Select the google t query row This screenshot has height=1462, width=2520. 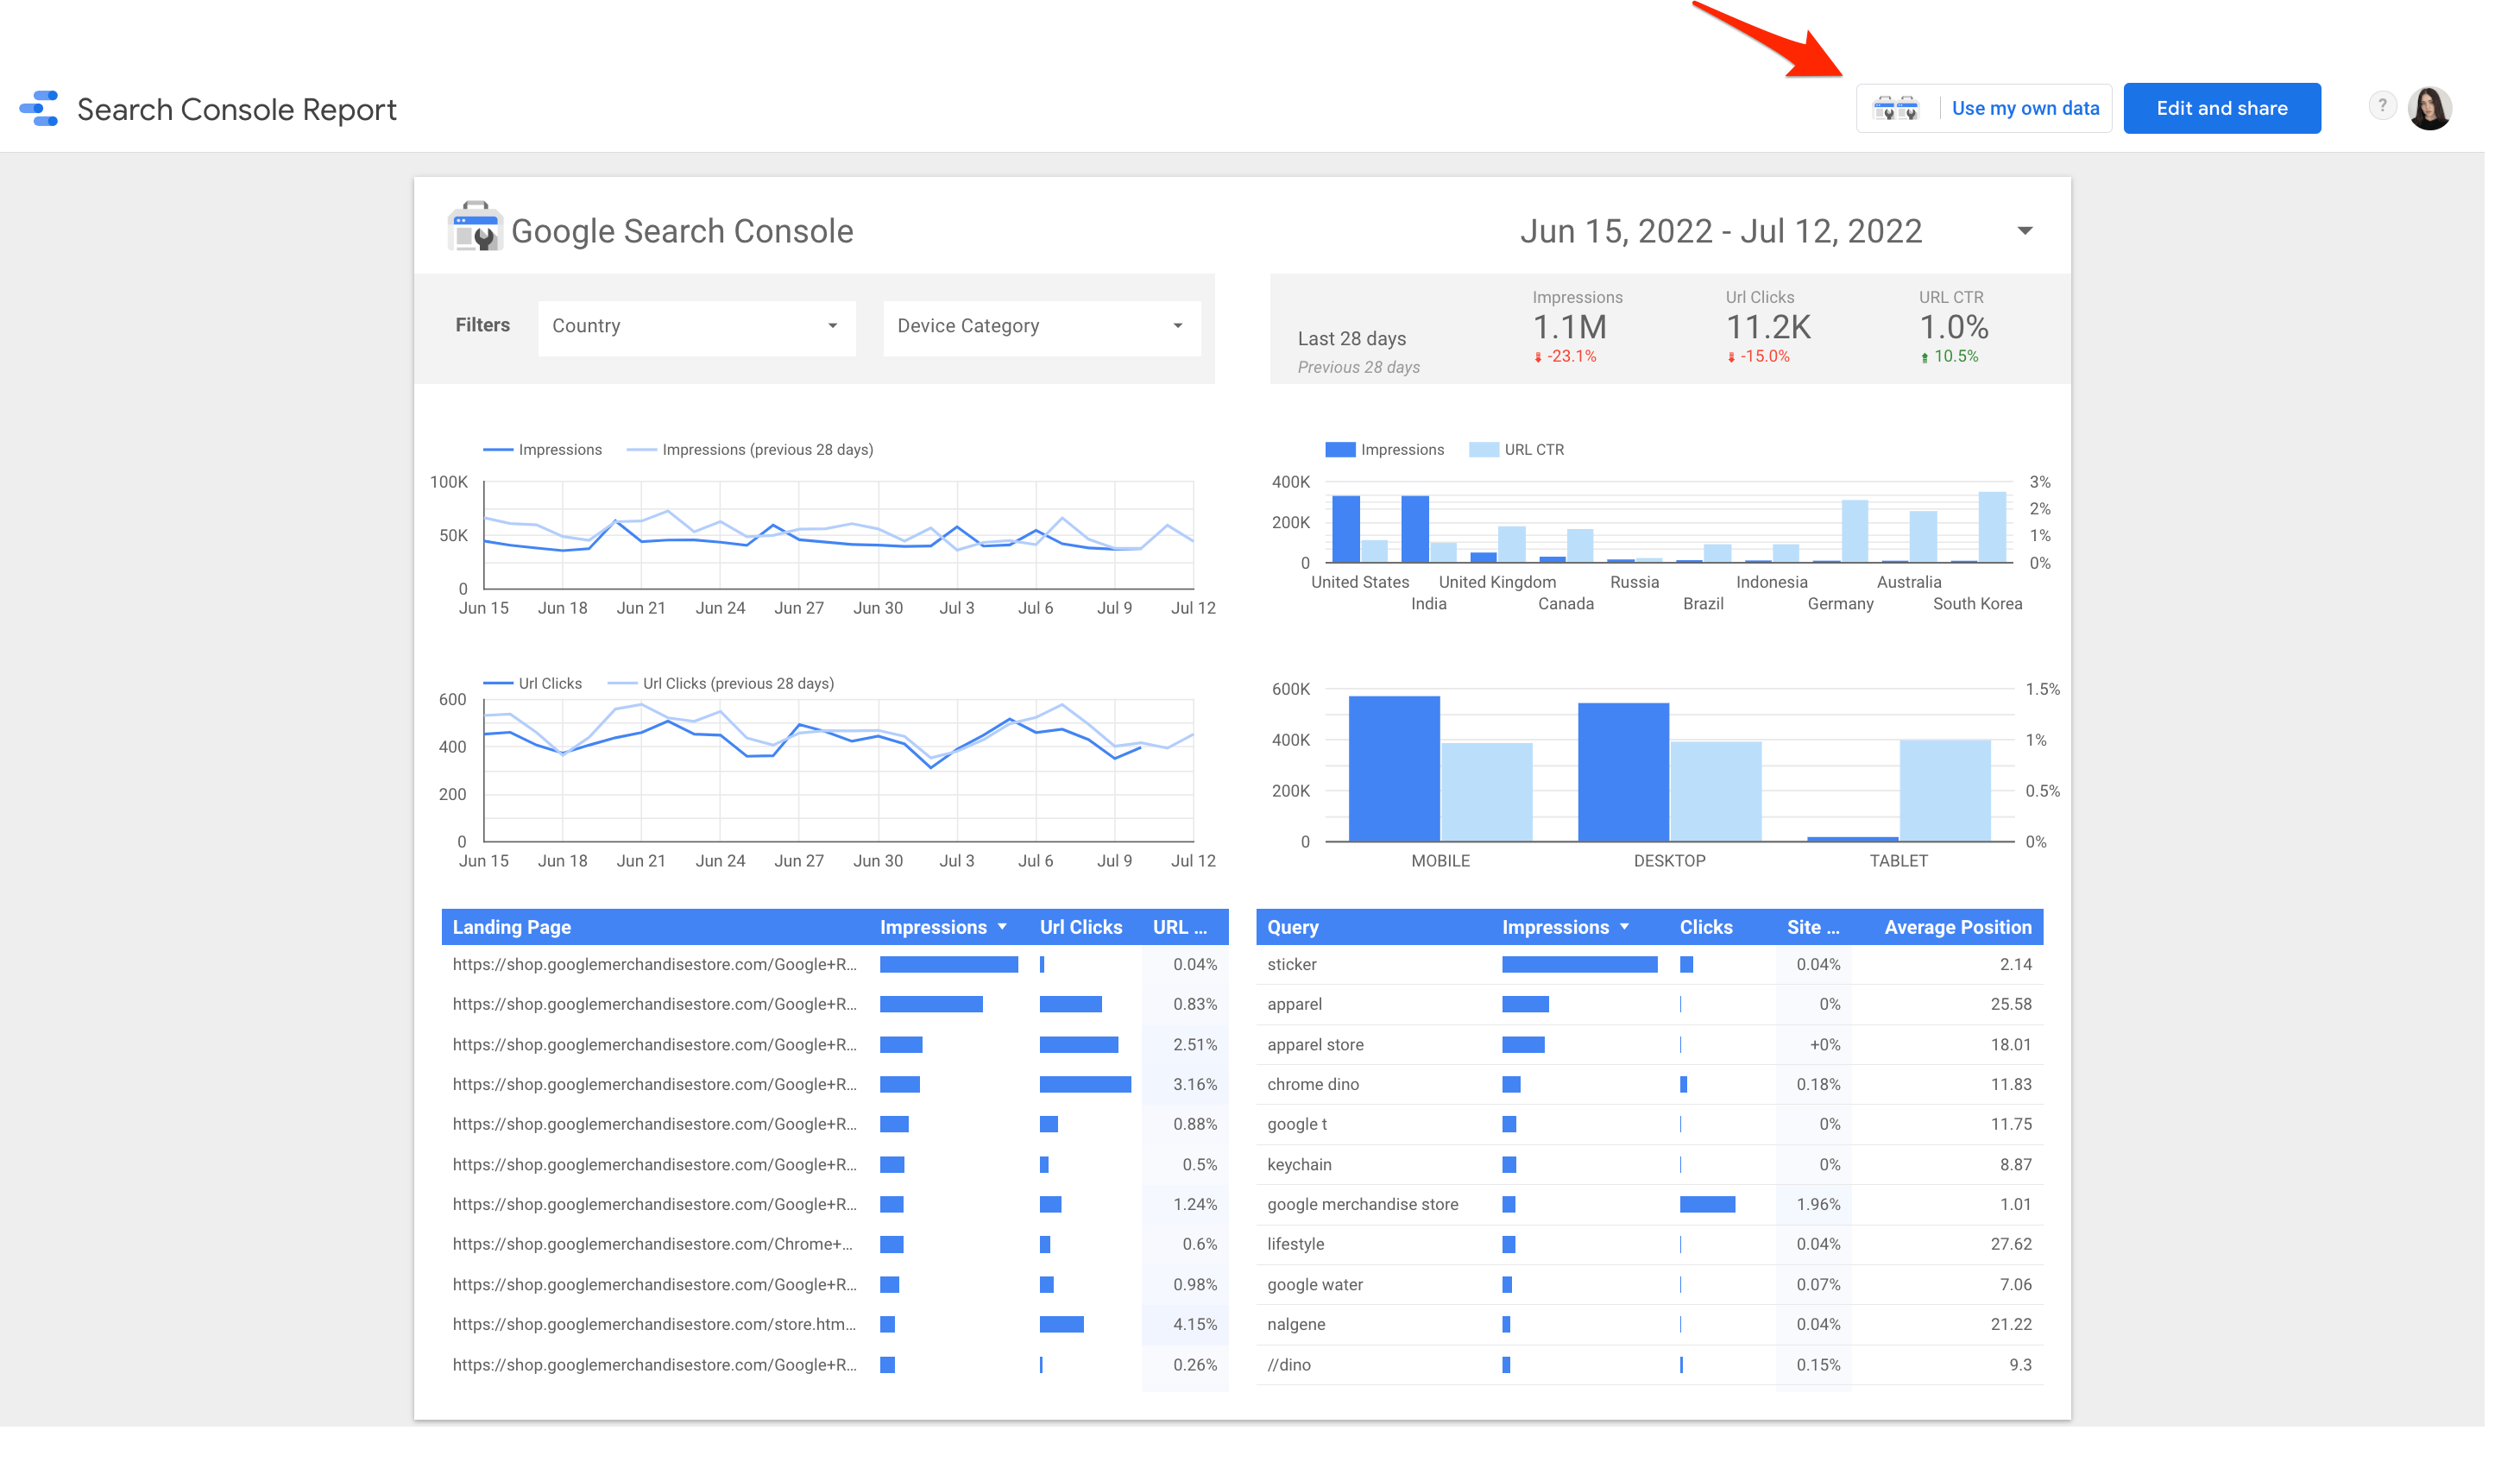[1649, 1125]
